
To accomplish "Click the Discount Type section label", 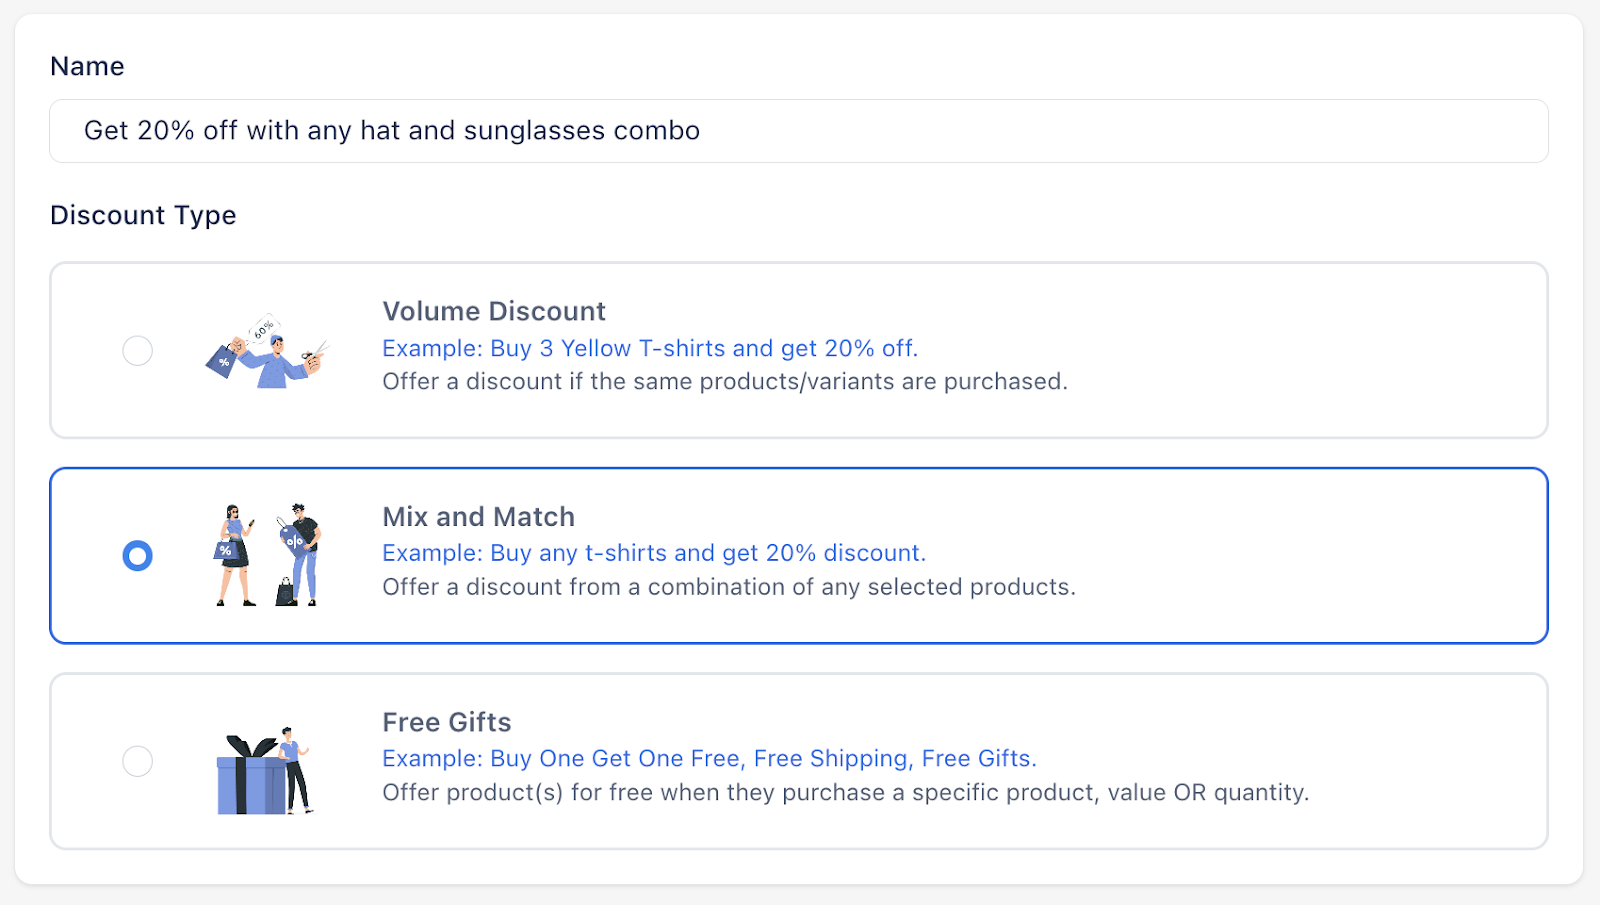I will [x=143, y=216].
